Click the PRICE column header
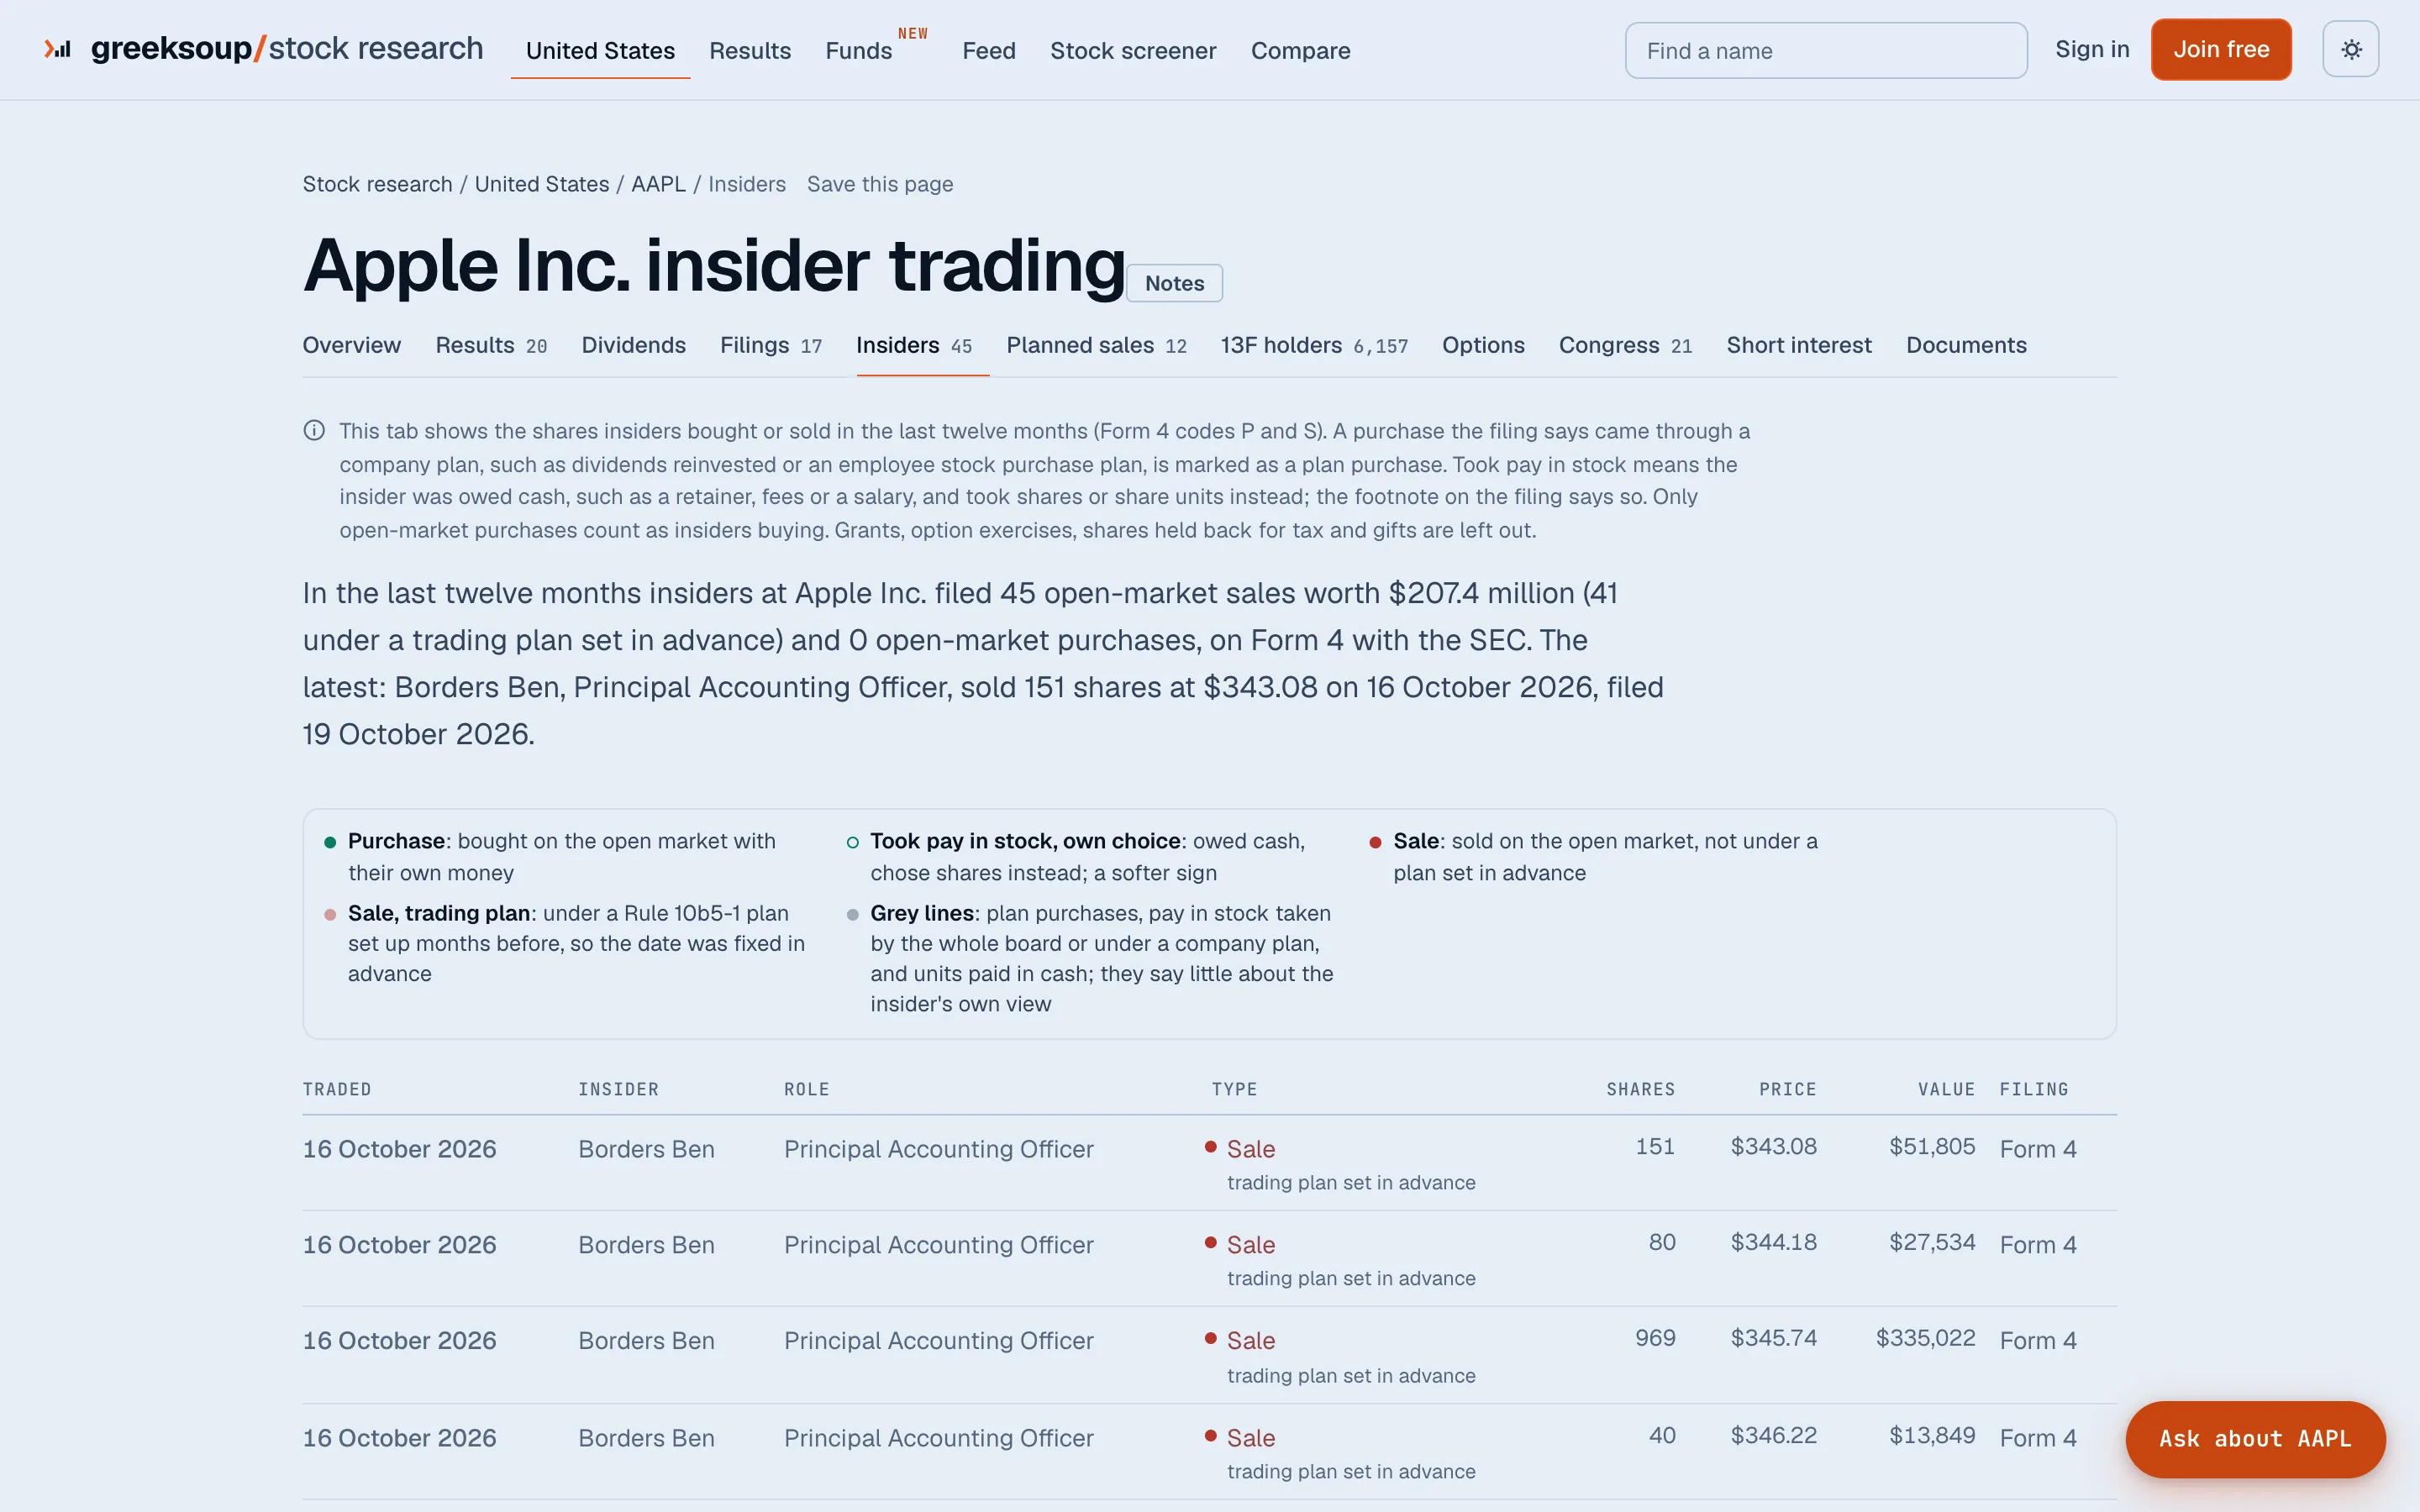Image resolution: width=2420 pixels, height=1512 pixels. pos(1787,1089)
